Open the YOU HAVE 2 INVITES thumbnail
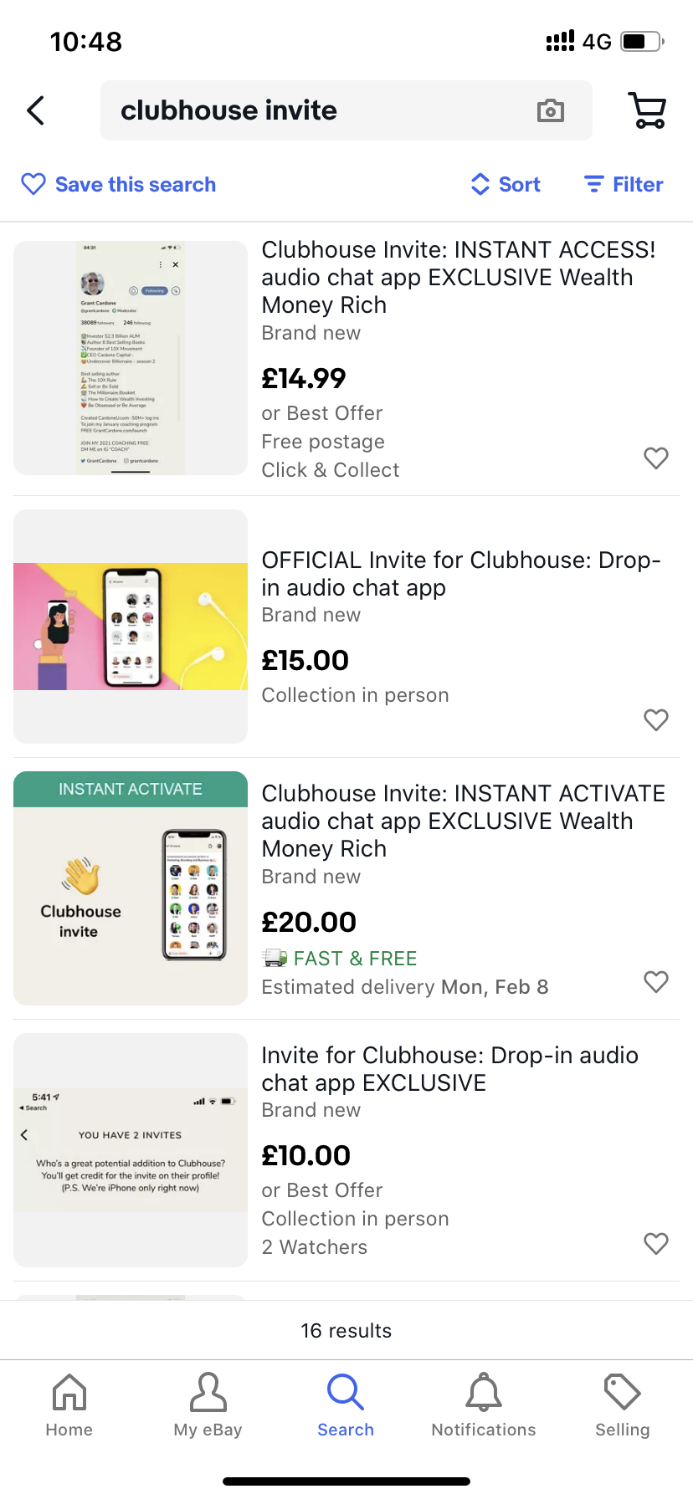The width and height of the screenshot is (693, 1499). point(130,1150)
